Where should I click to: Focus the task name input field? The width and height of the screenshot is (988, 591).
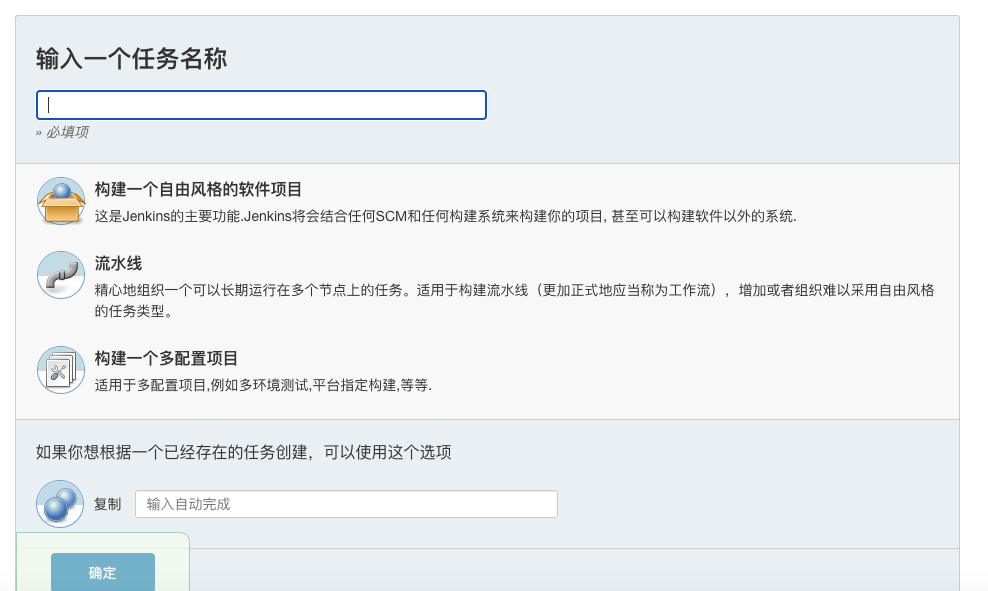pos(261,105)
